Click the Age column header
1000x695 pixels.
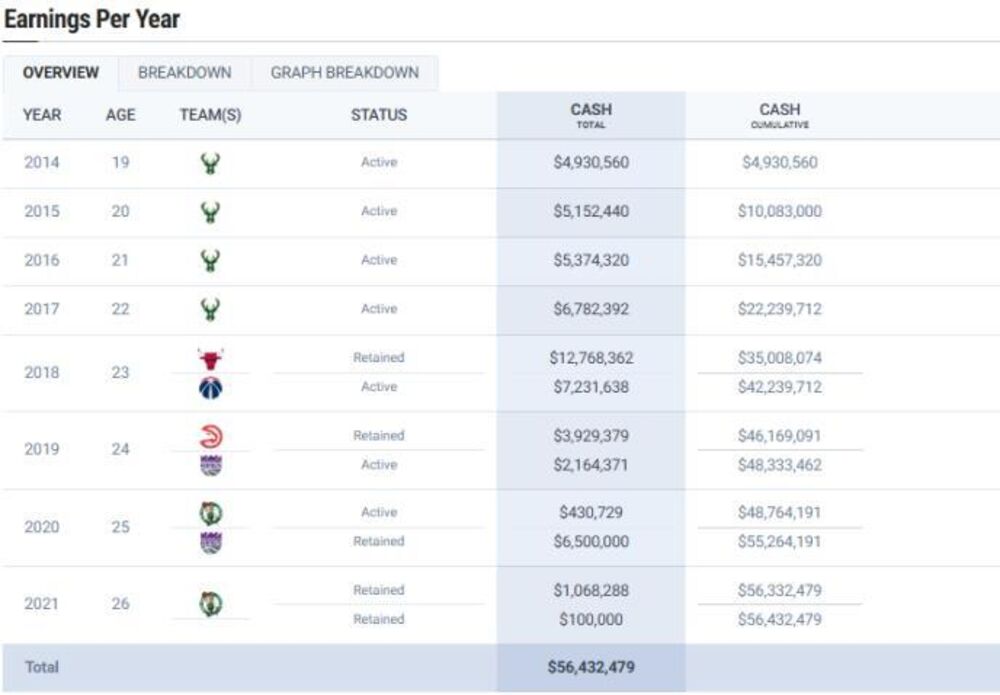120,115
